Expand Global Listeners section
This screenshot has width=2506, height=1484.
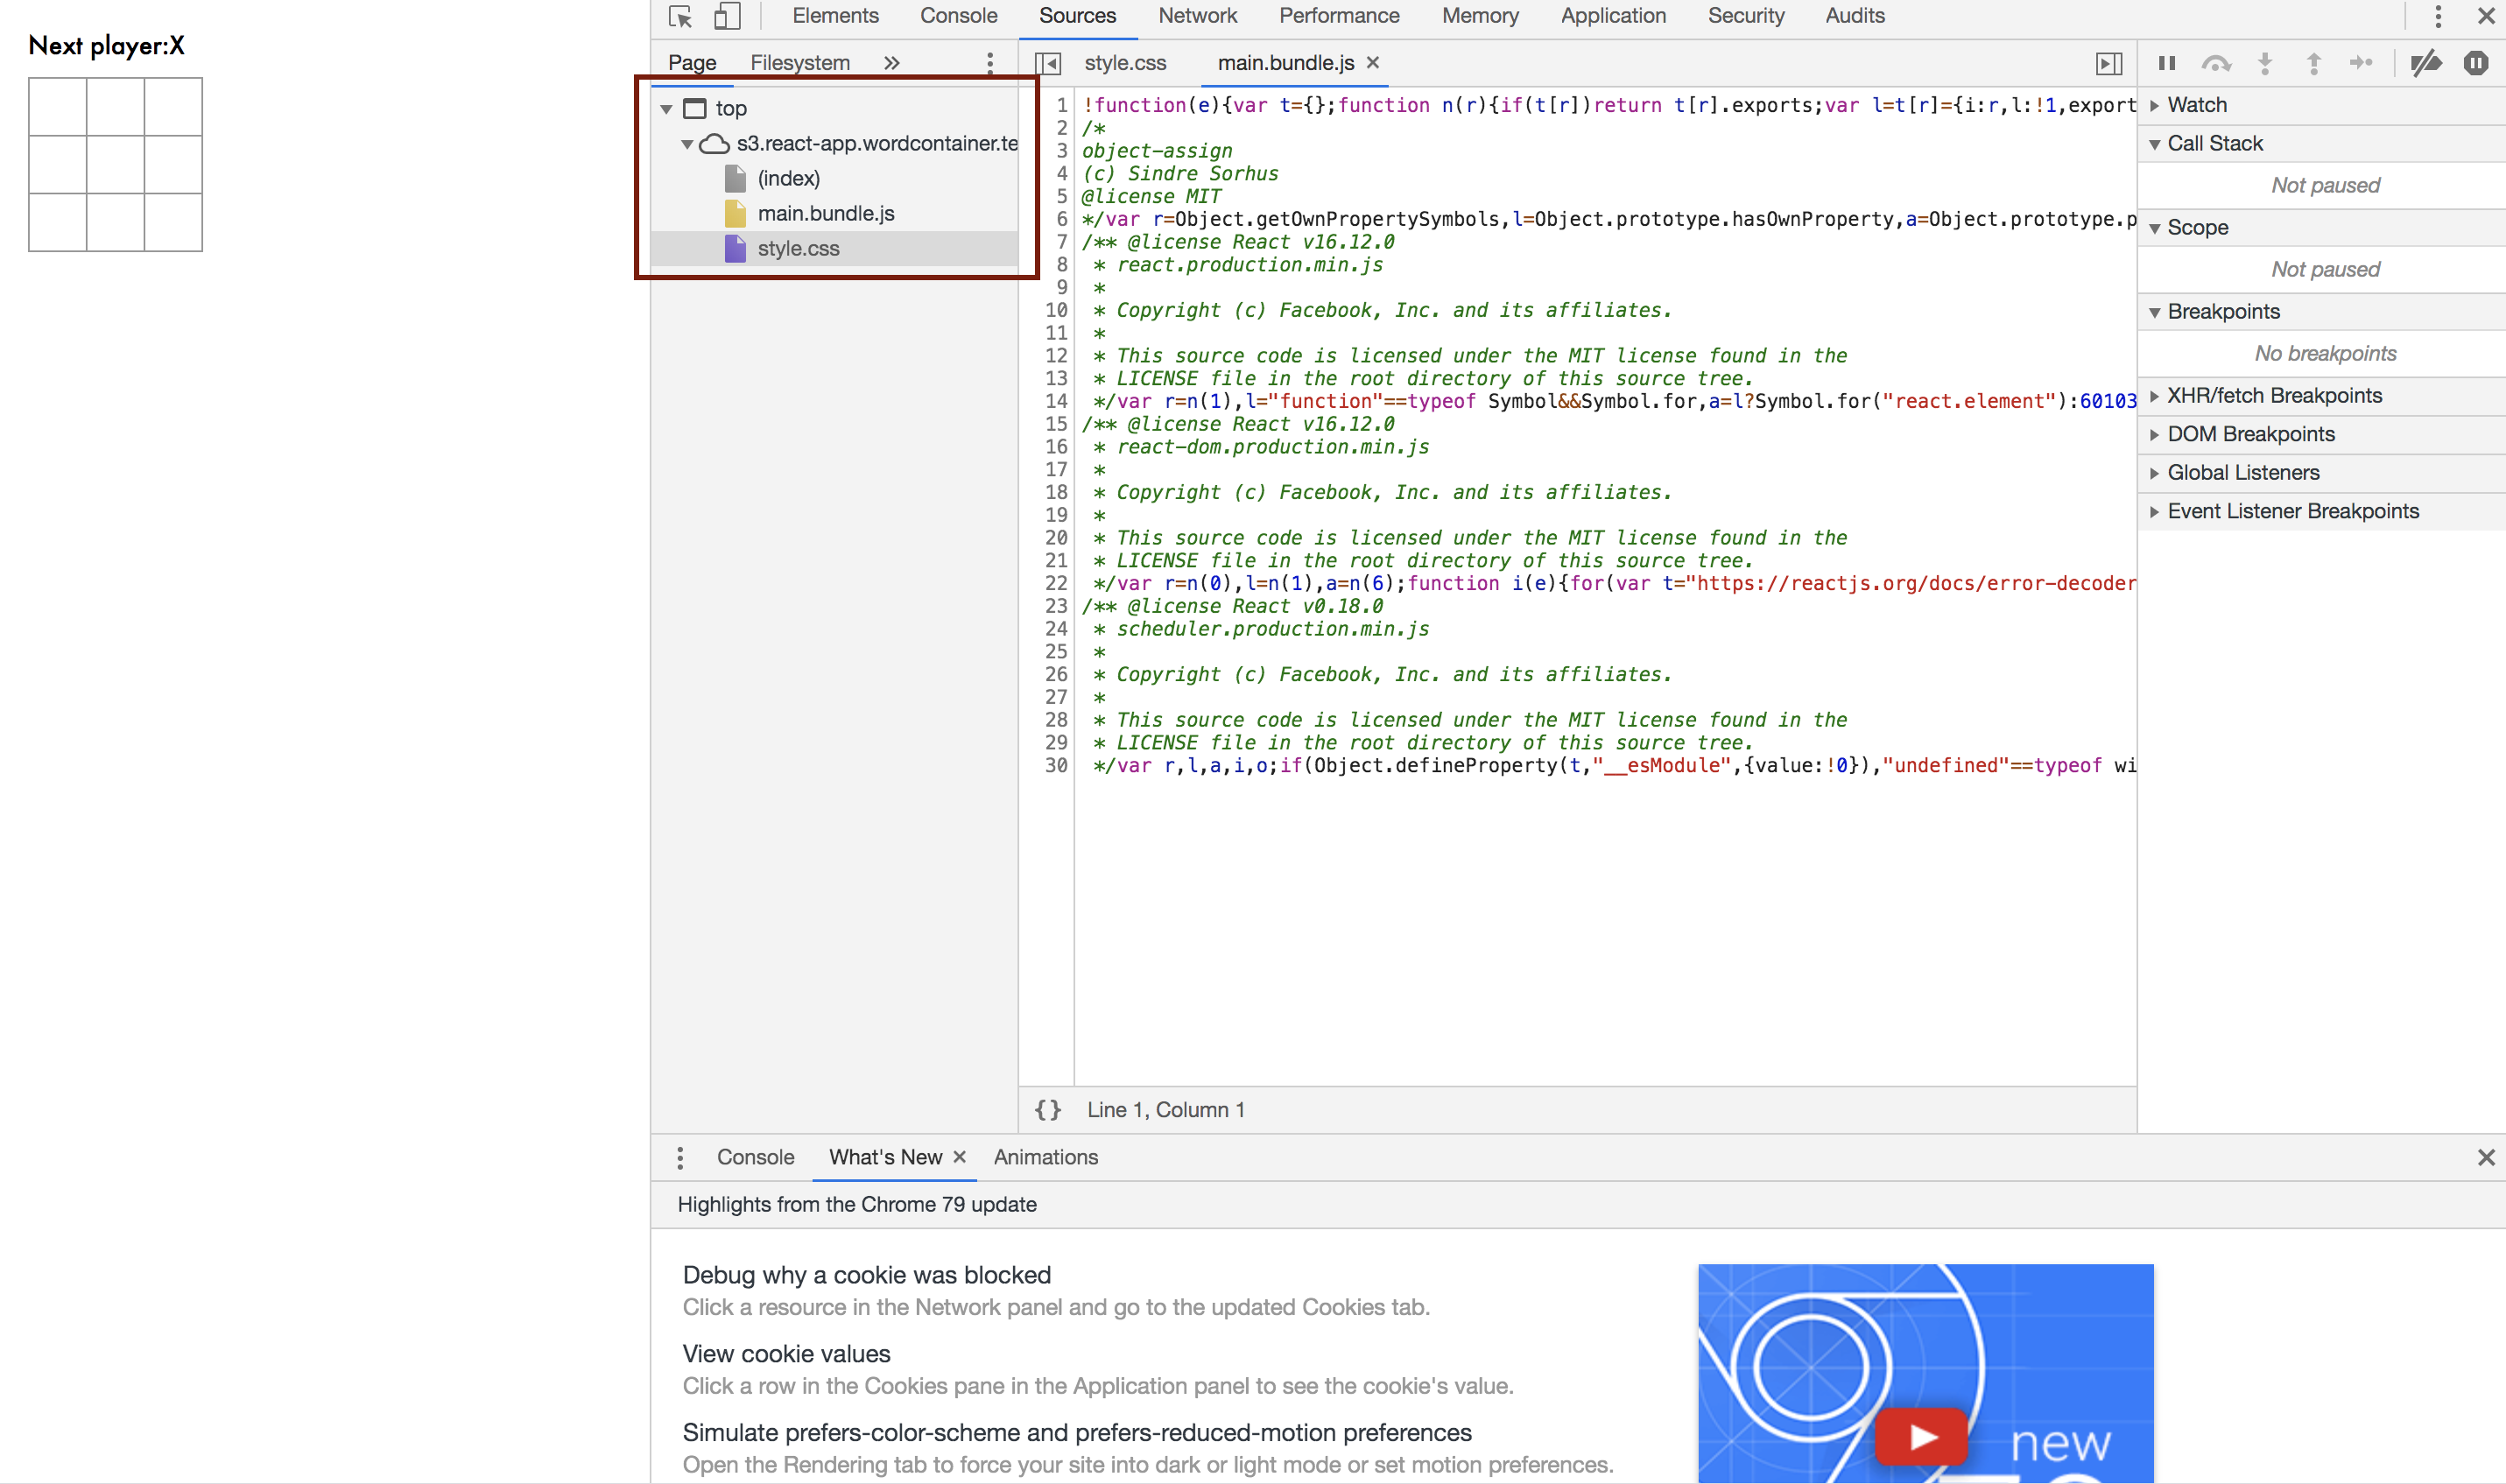tap(2321, 472)
